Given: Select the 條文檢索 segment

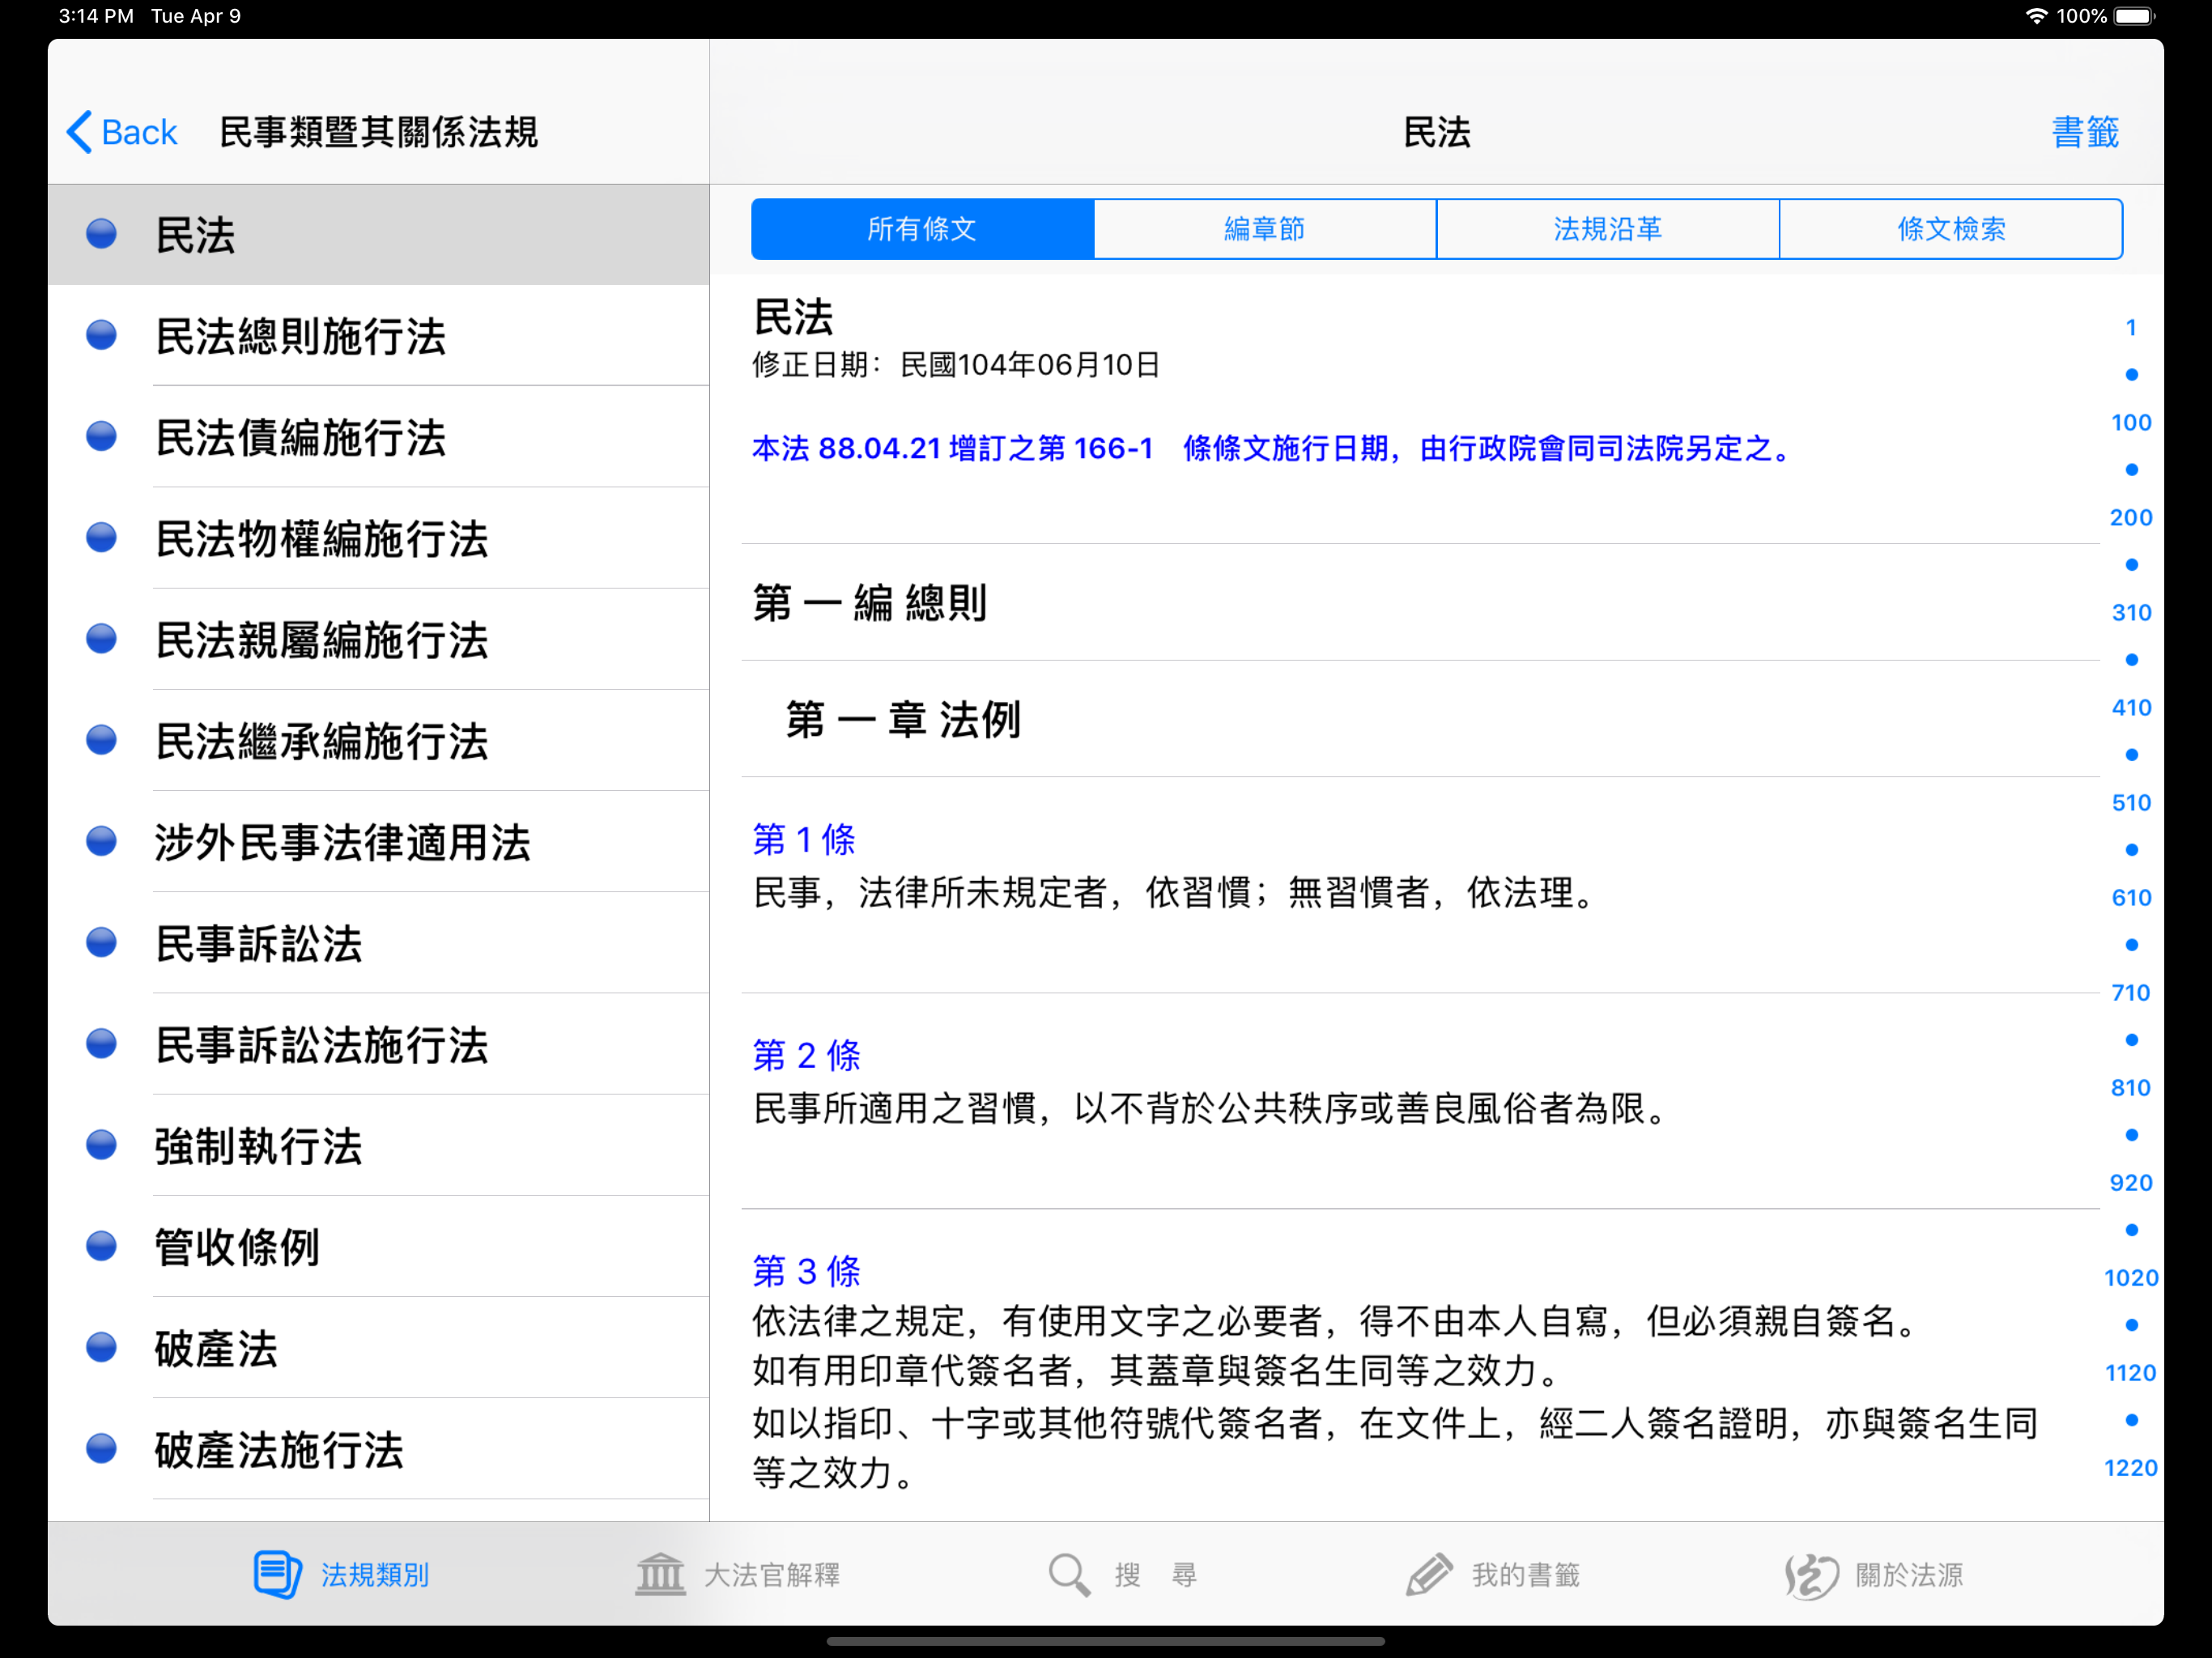Looking at the screenshot, I should click(x=1950, y=229).
